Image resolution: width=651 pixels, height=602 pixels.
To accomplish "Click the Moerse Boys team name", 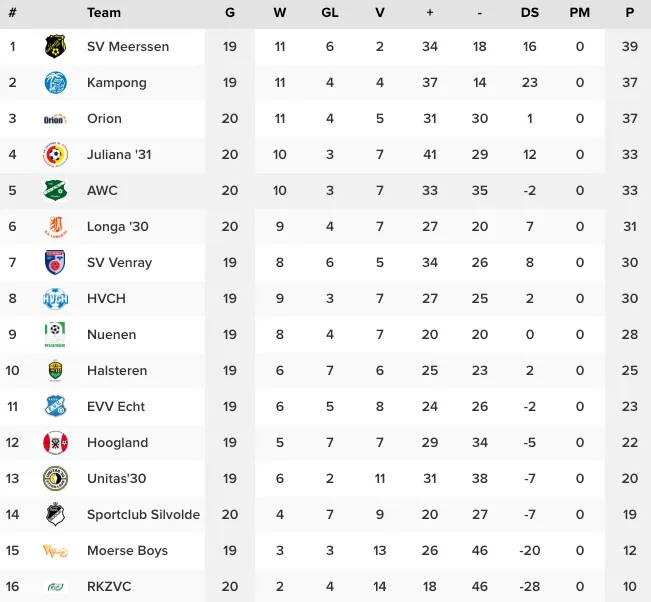I will [x=127, y=551].
